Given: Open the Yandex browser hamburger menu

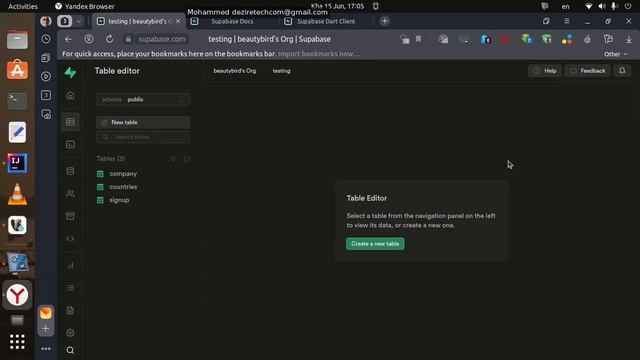Looking at the screenshot, I should (567, 21).
